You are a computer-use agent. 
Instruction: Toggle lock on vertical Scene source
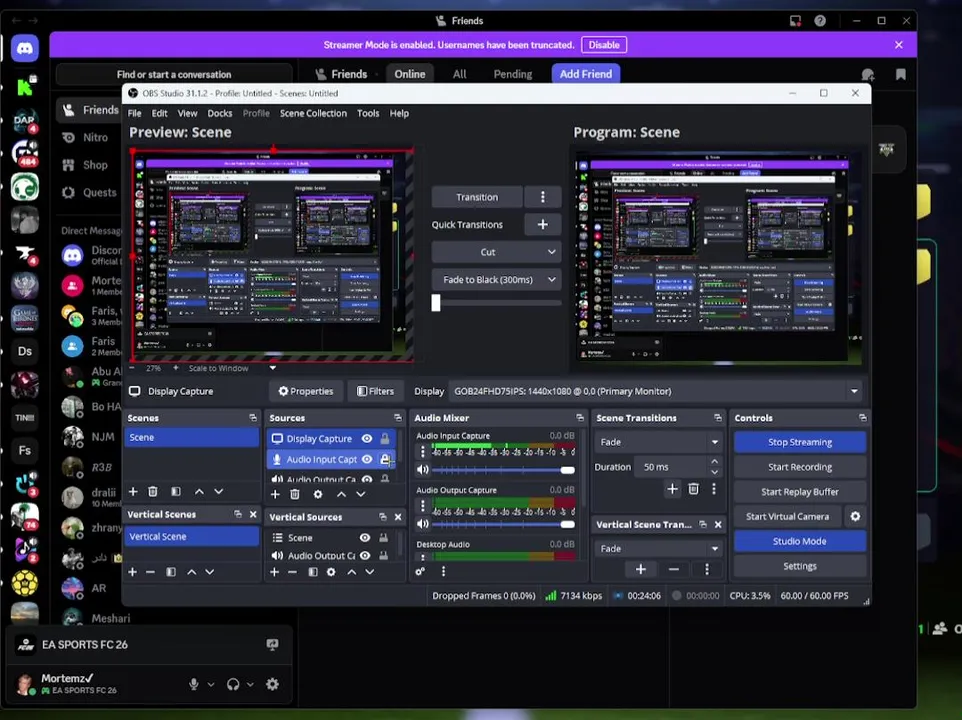[x=383, y=538]
